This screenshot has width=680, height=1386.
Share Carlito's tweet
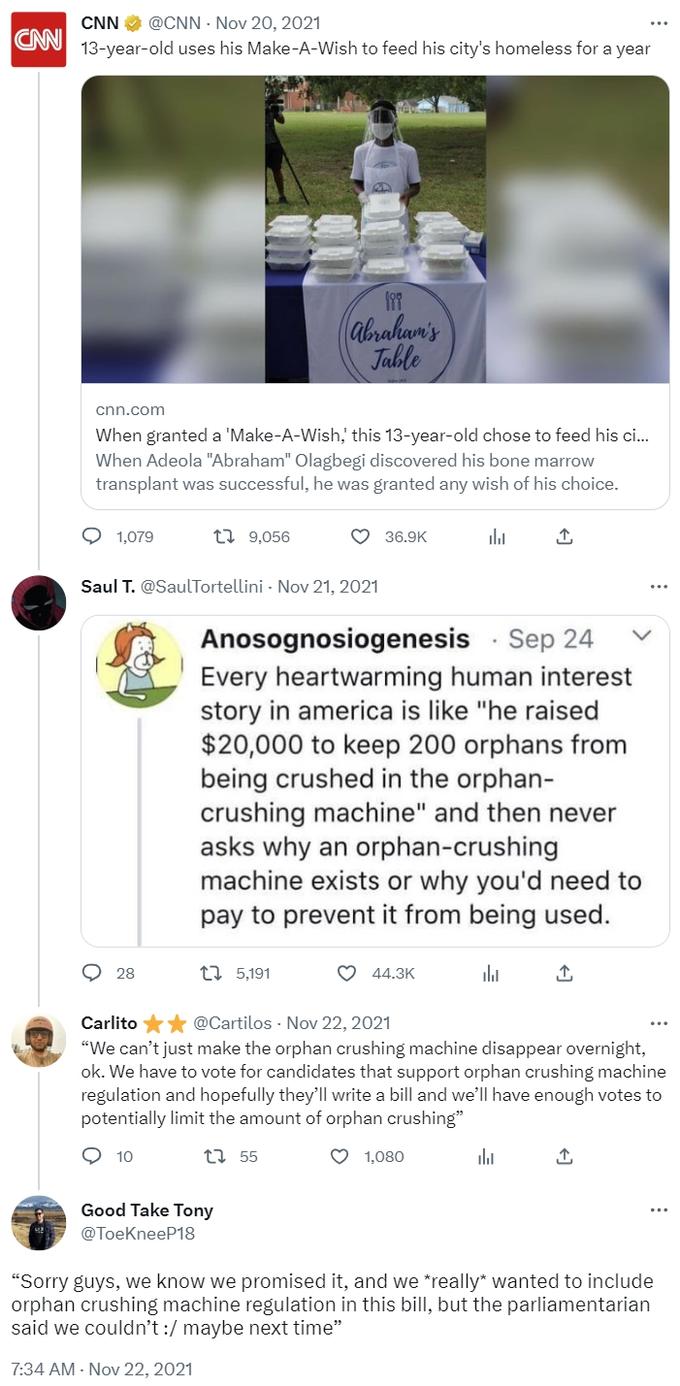coord(564,1156)
